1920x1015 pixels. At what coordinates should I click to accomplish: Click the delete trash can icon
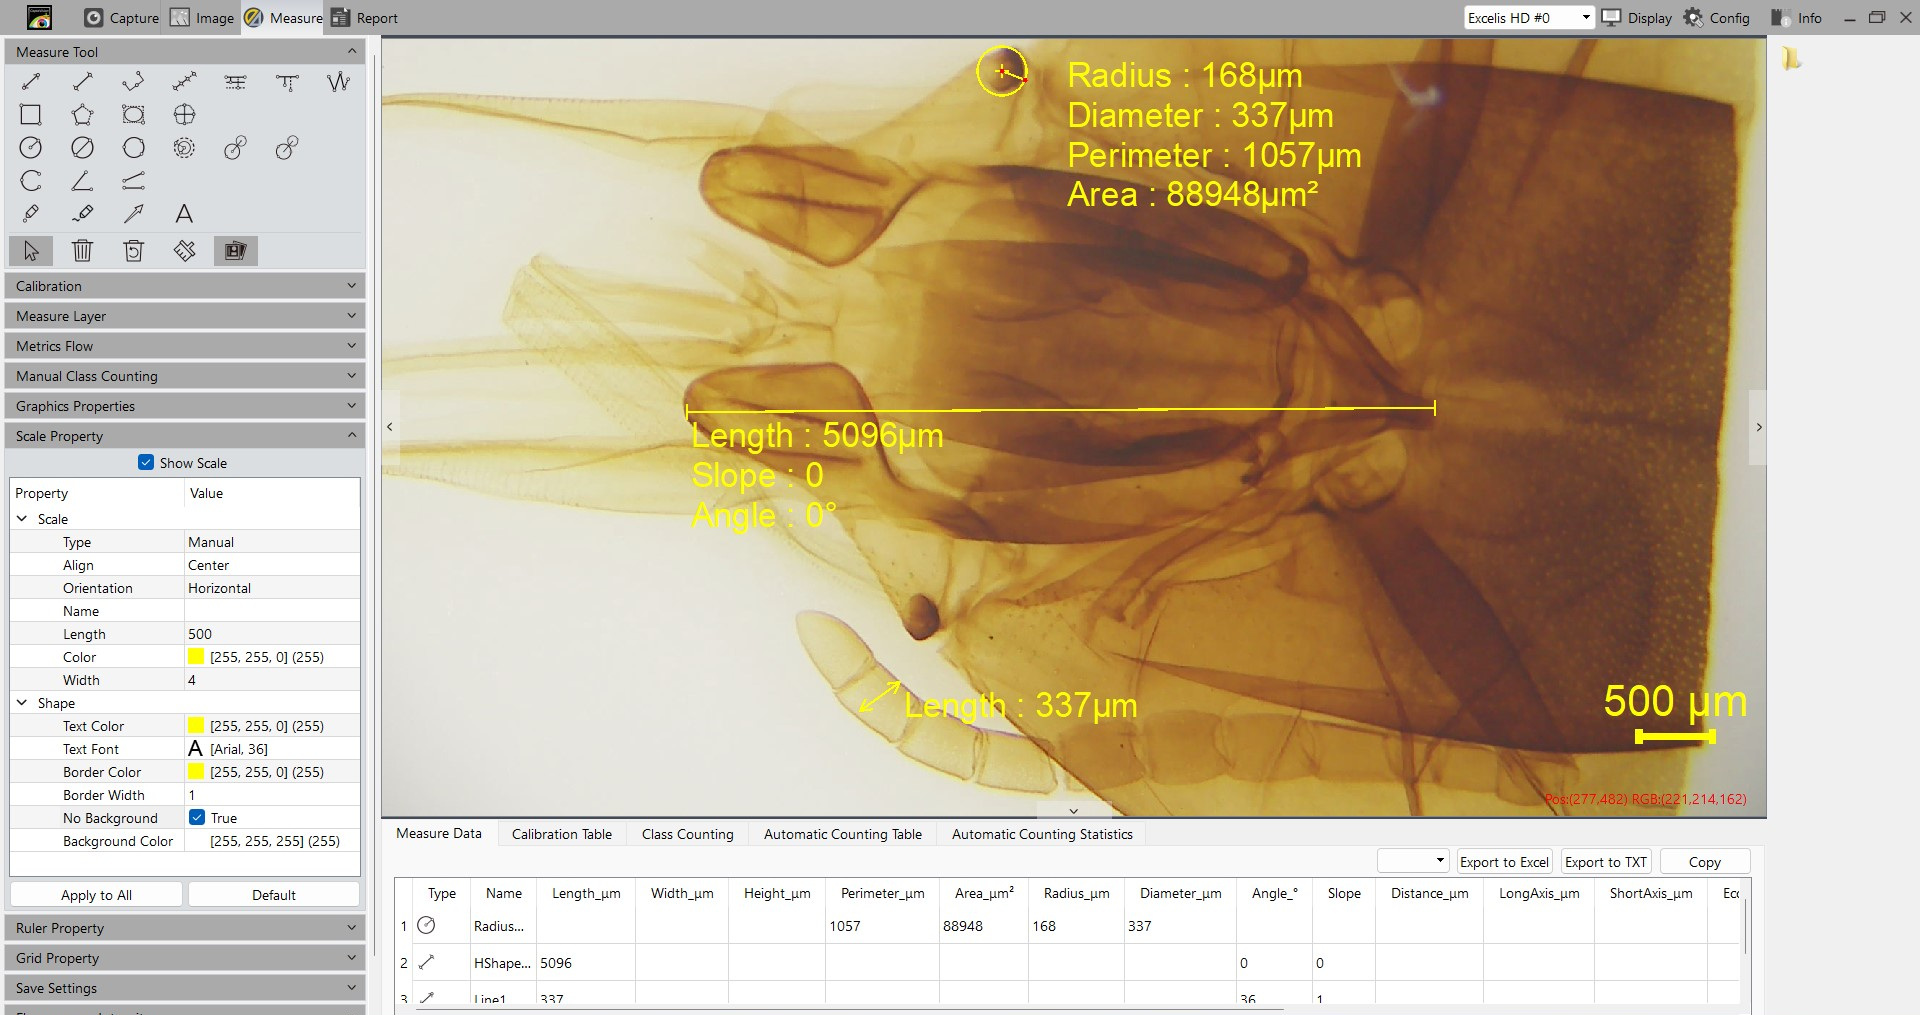(x=83, y=251)
